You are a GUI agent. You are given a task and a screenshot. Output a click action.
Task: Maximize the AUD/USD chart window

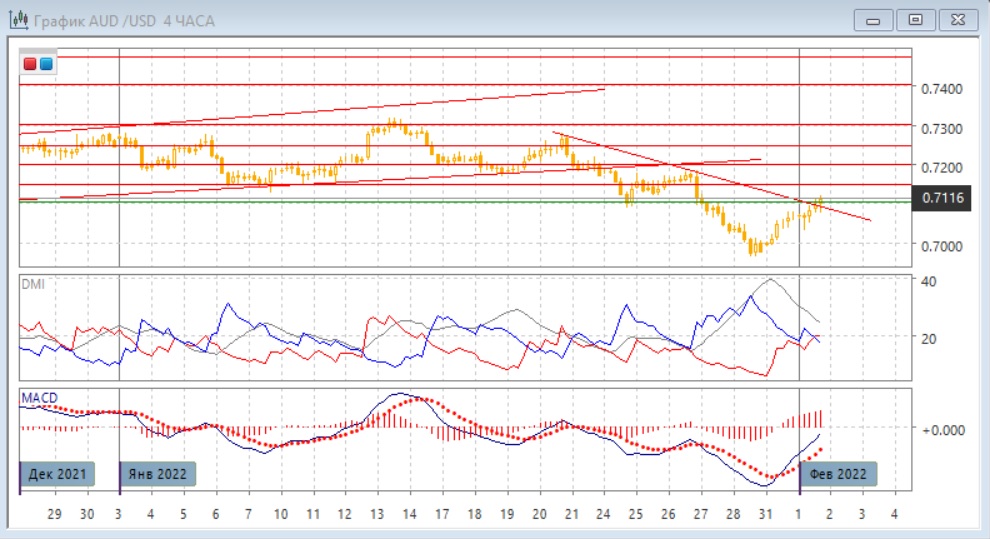915,20
